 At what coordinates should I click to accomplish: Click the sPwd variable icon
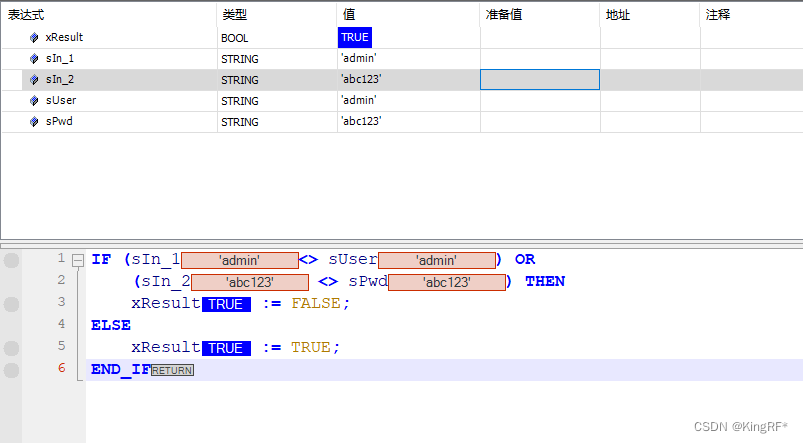click(x=34, y=121)
